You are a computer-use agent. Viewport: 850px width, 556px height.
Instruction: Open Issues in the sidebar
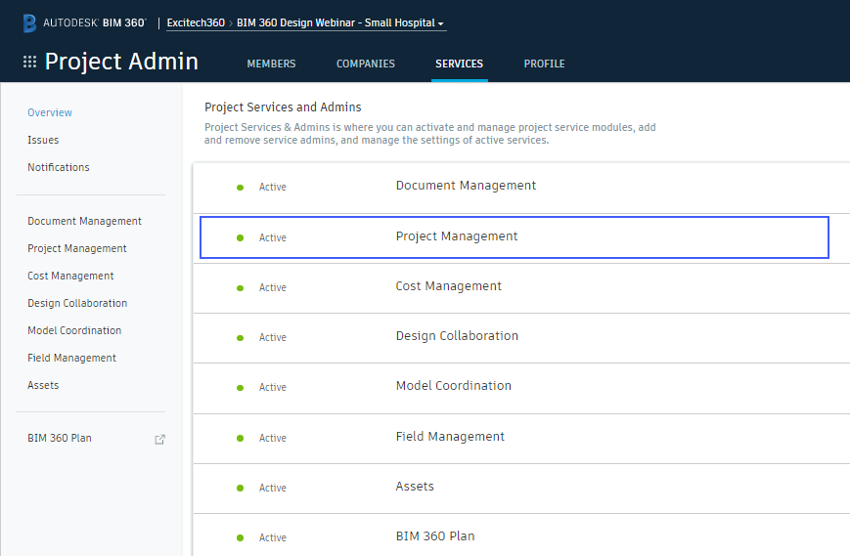point(43,140)
